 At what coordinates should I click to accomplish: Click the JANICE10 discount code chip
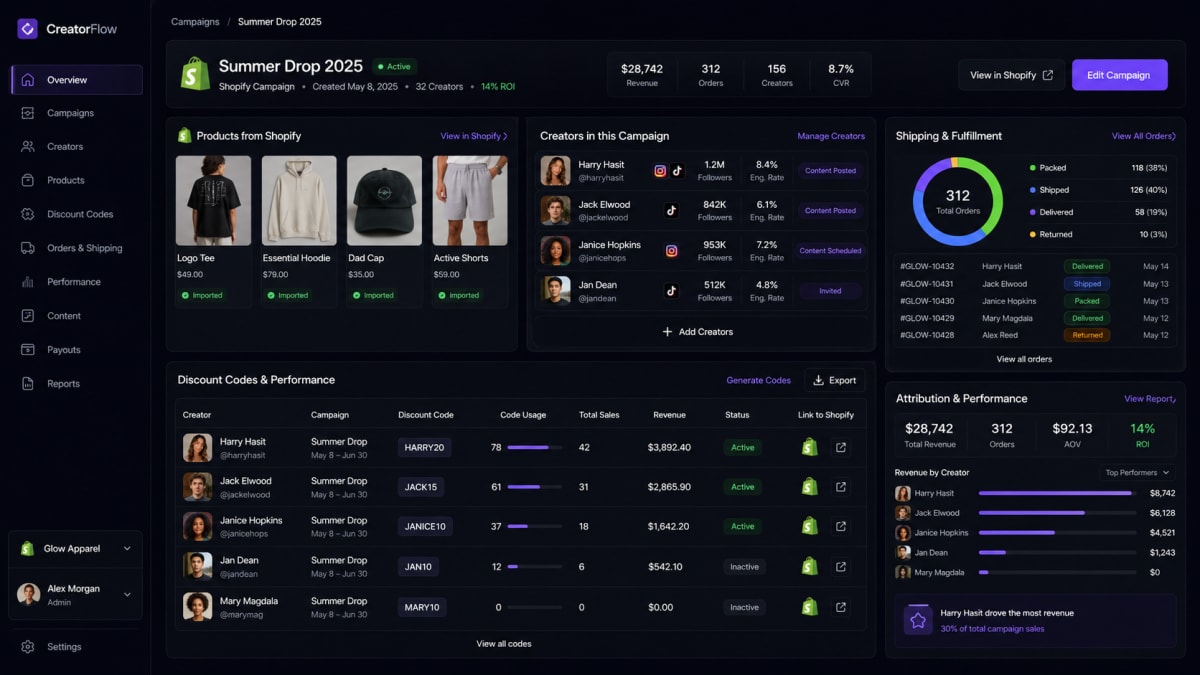coord(425,527)
